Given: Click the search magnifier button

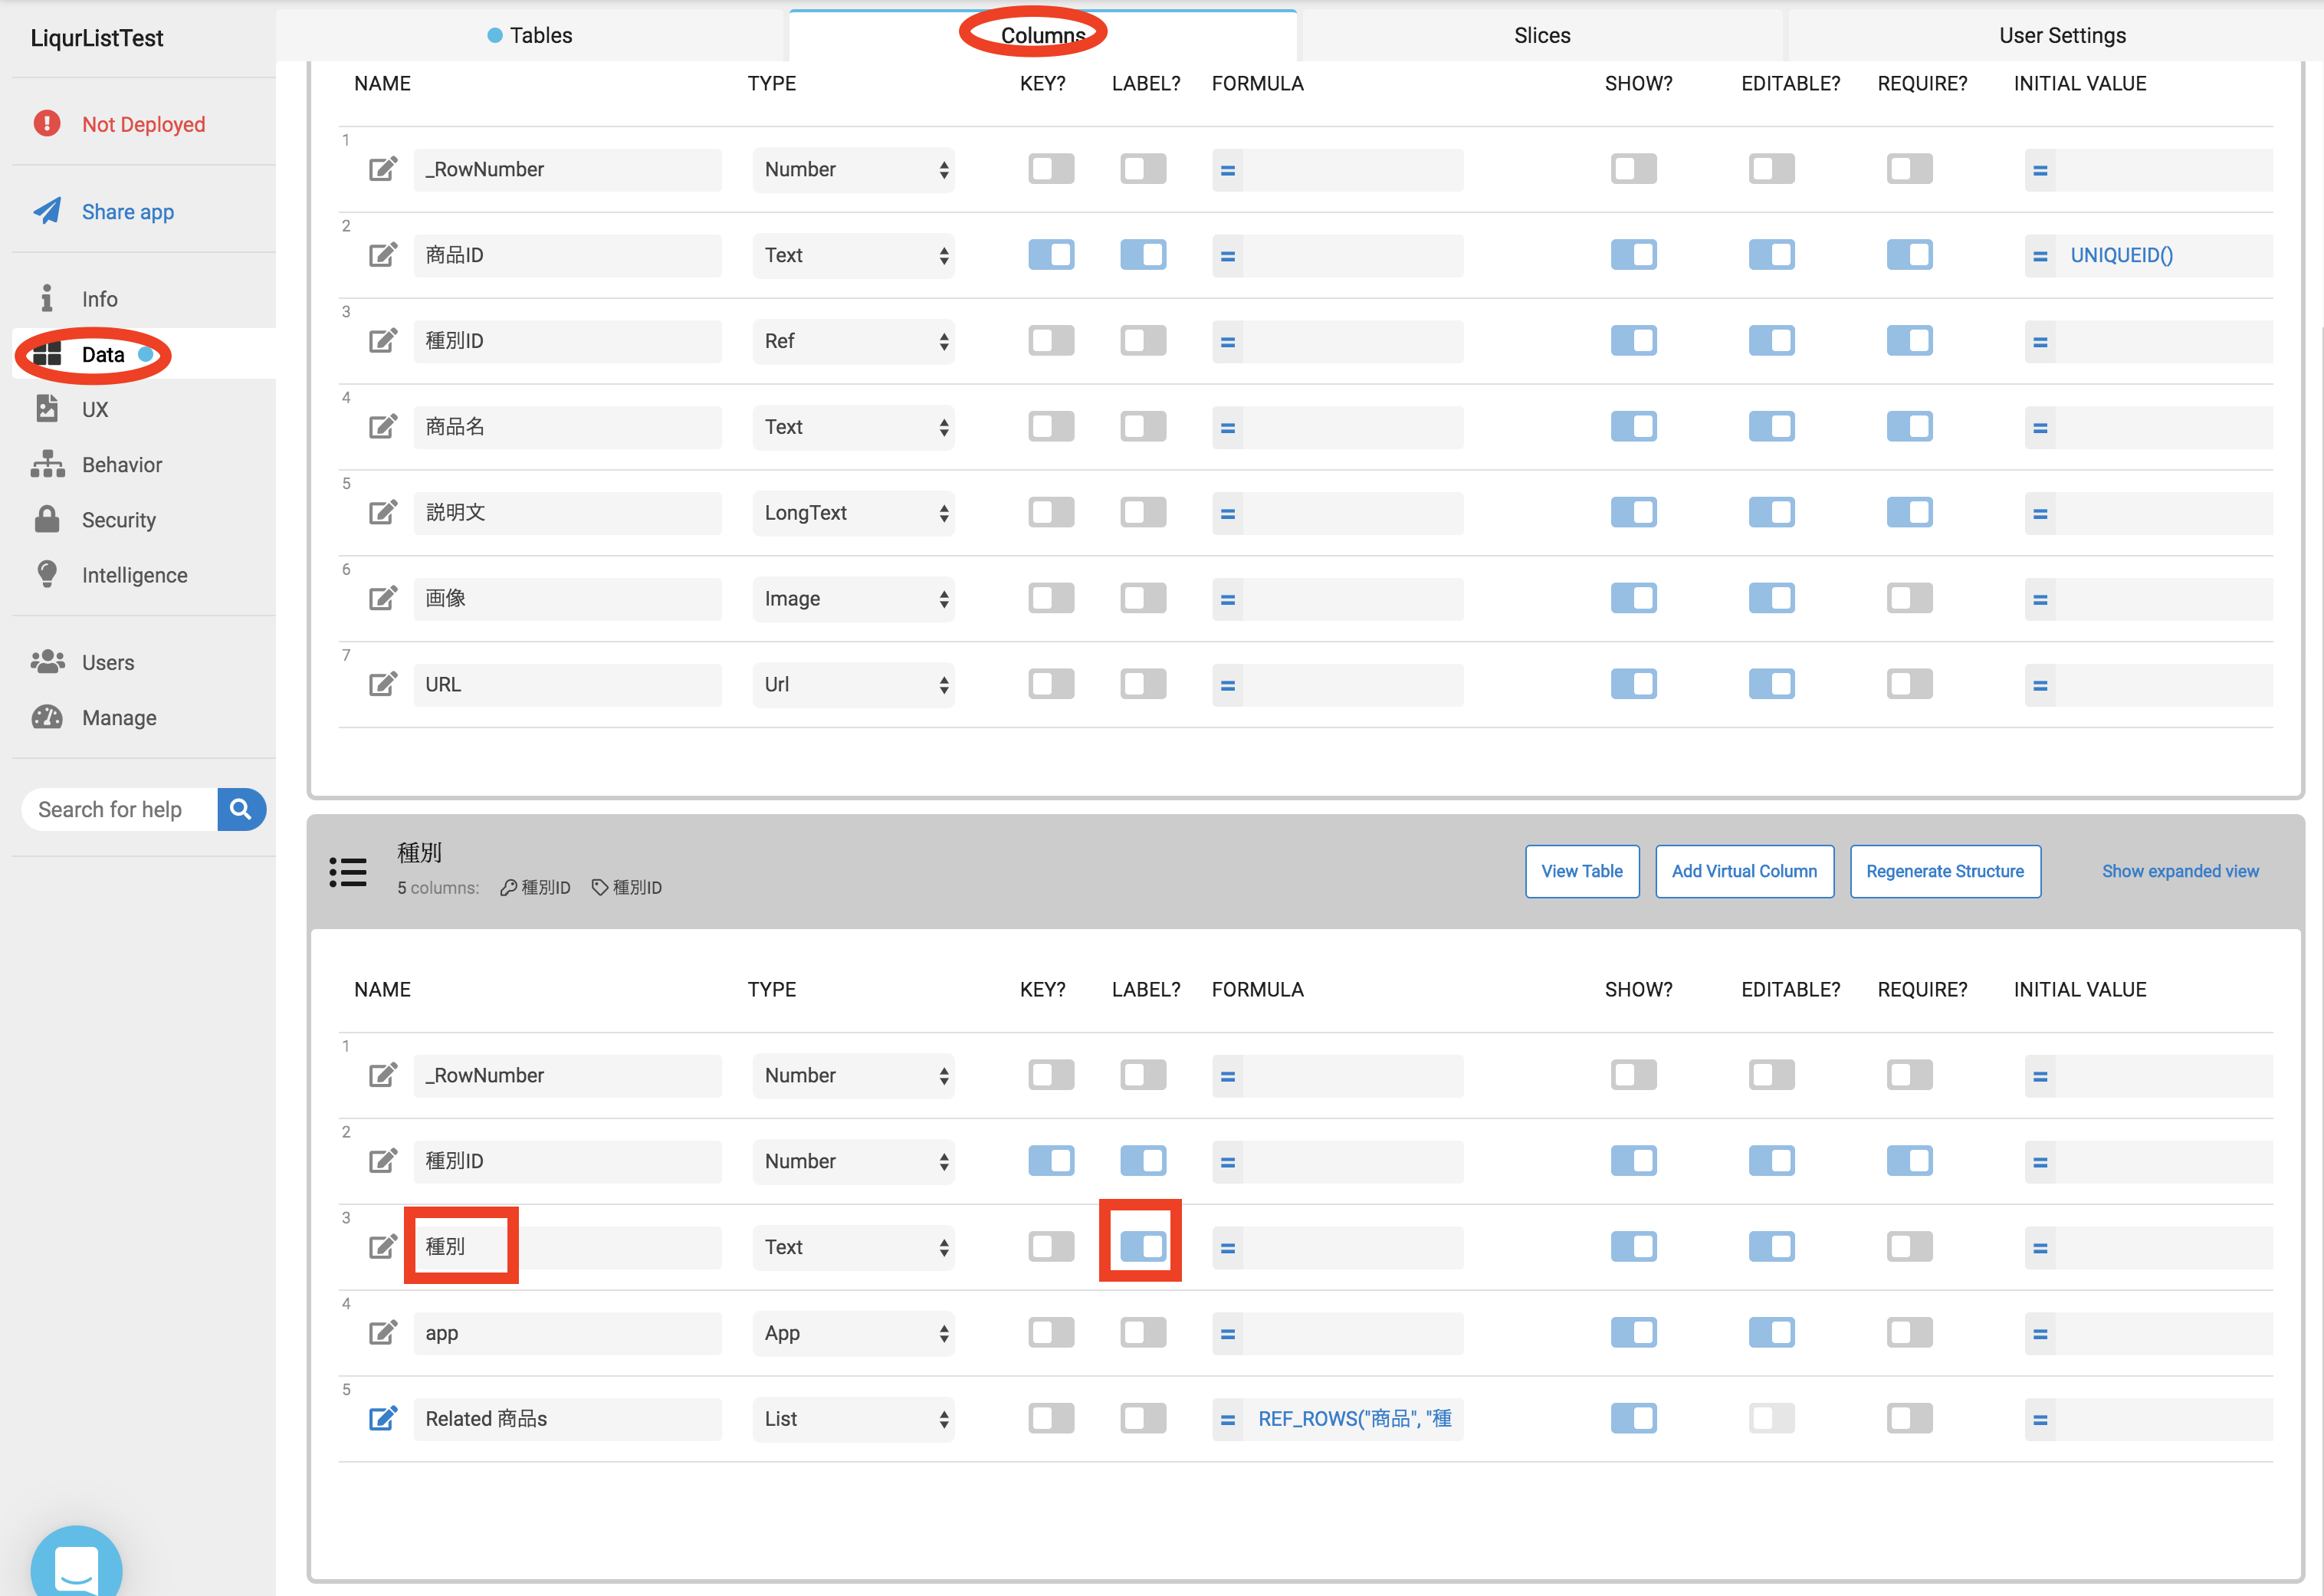Looking at the screenshot, I should 241,809.
